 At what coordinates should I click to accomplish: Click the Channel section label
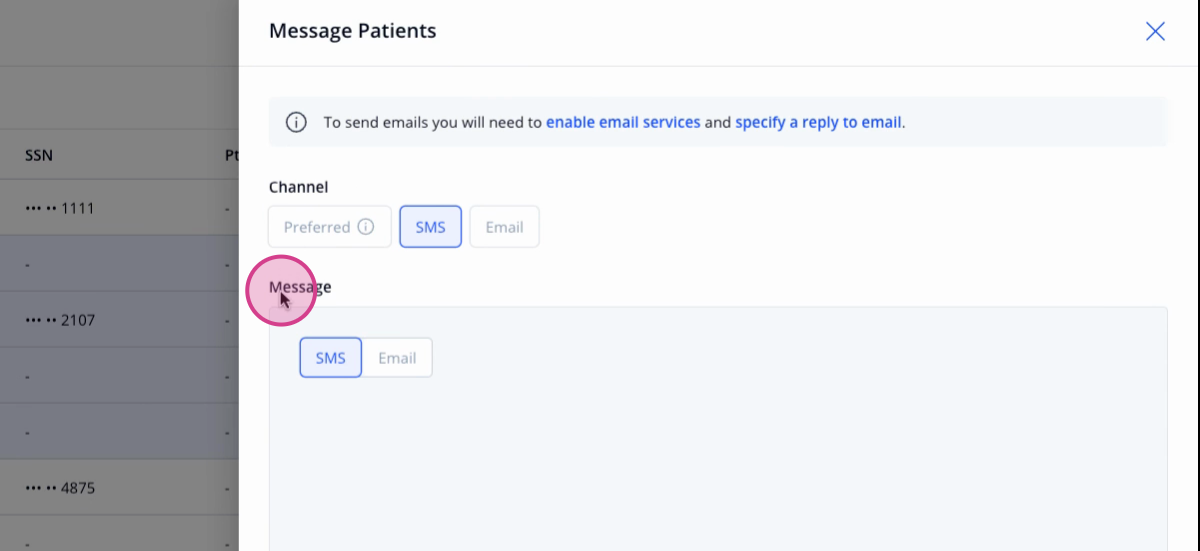tap(299, 186)
